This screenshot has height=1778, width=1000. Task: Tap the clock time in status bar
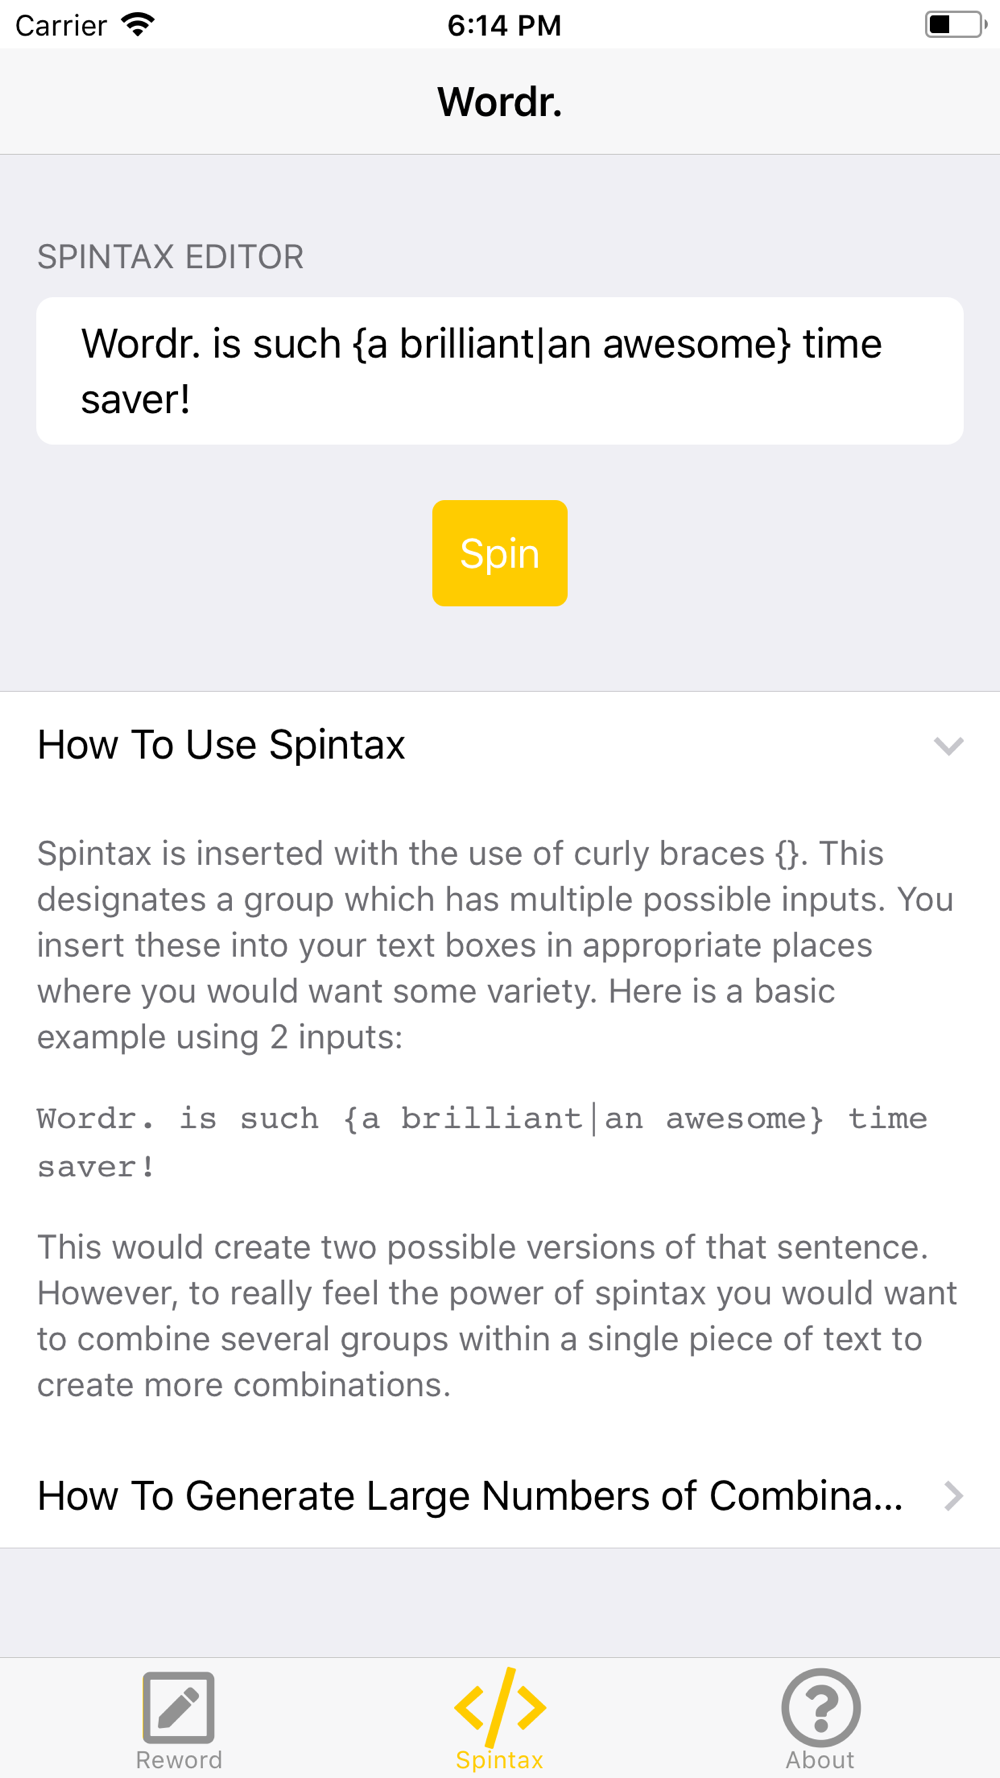(504, 25)
